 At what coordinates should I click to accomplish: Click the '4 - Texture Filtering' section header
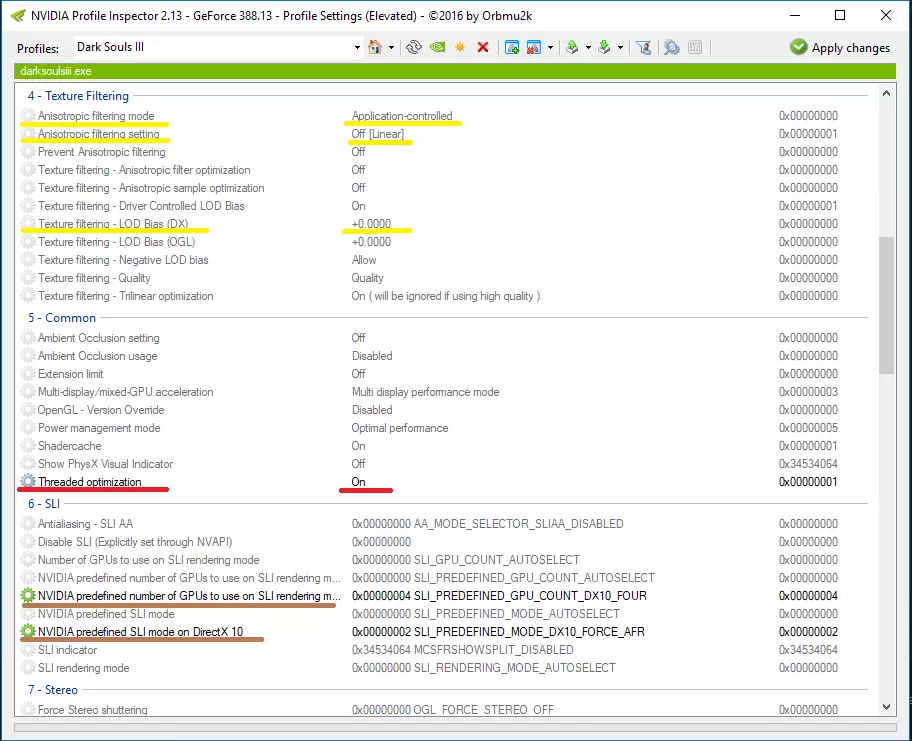pyautogui.click(x=78, y=95)
